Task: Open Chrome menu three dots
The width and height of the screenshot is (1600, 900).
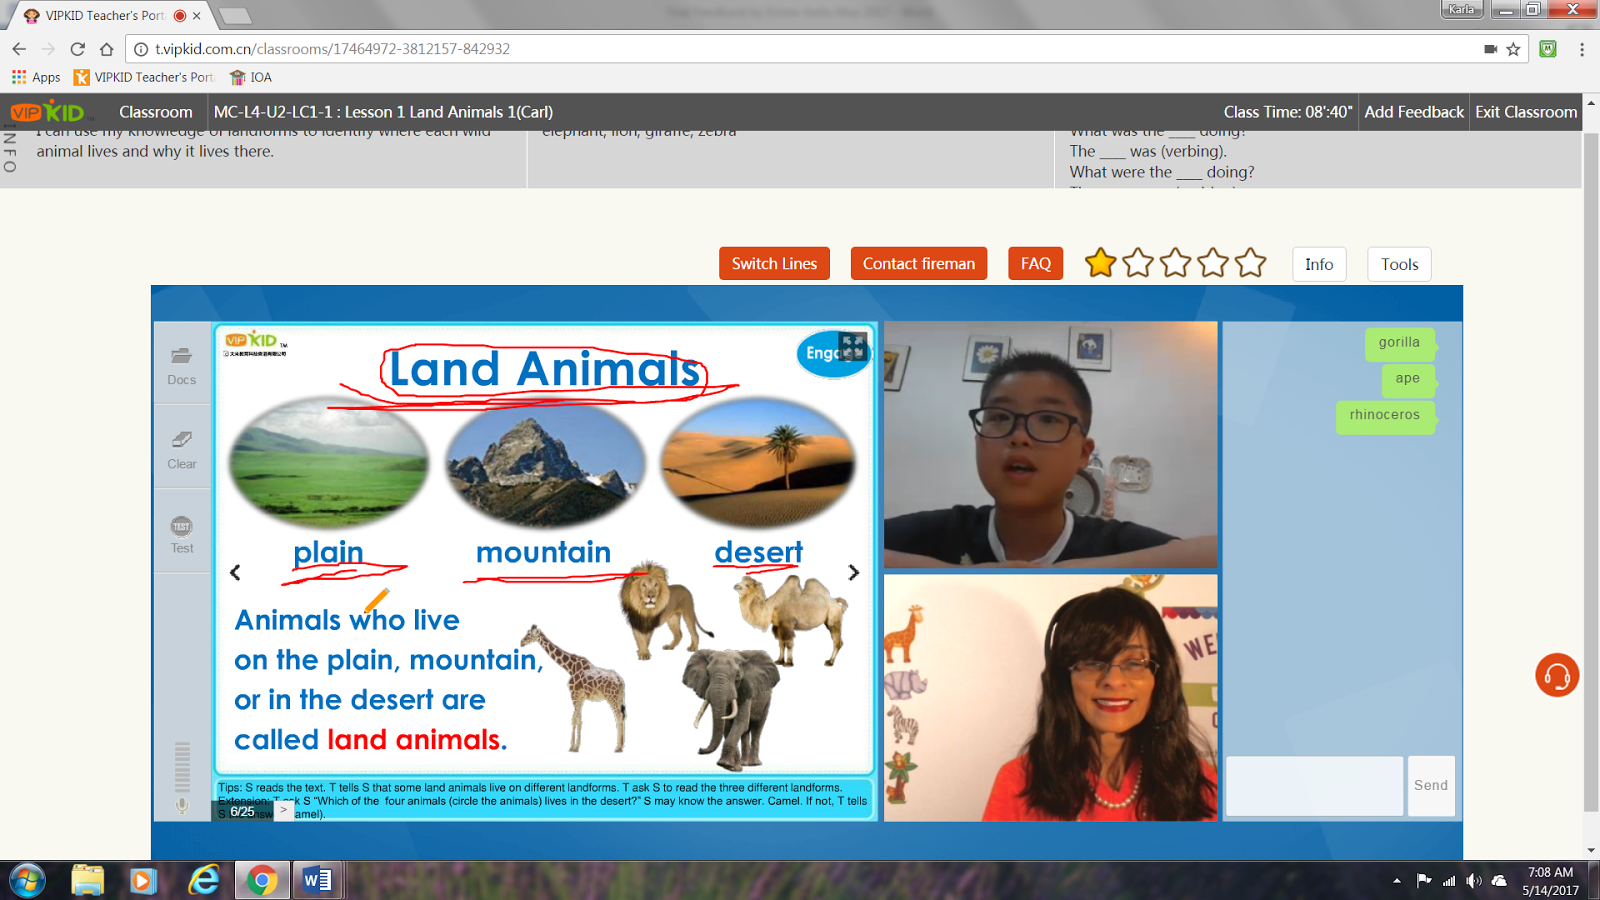Action: point(1582,49)
